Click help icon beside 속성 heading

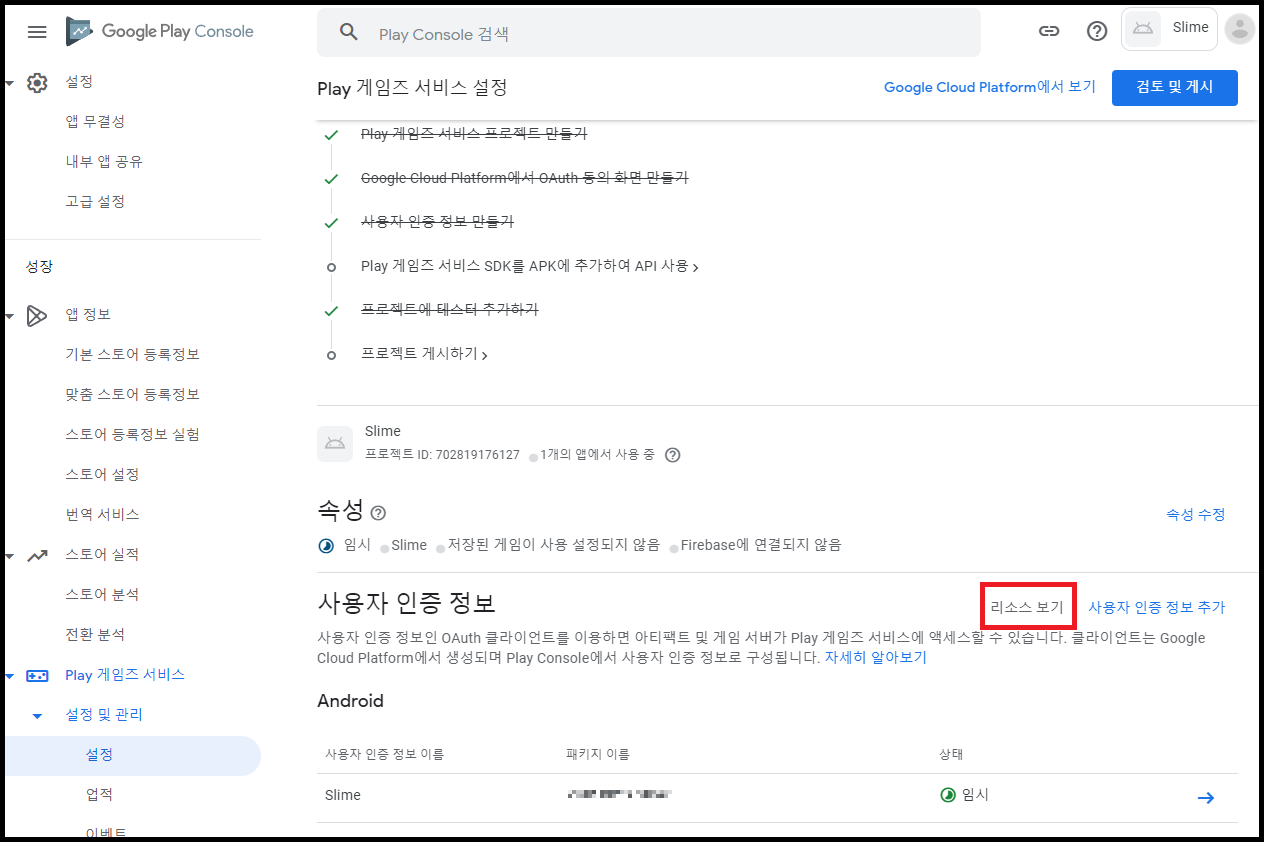(x=378, y=513)
